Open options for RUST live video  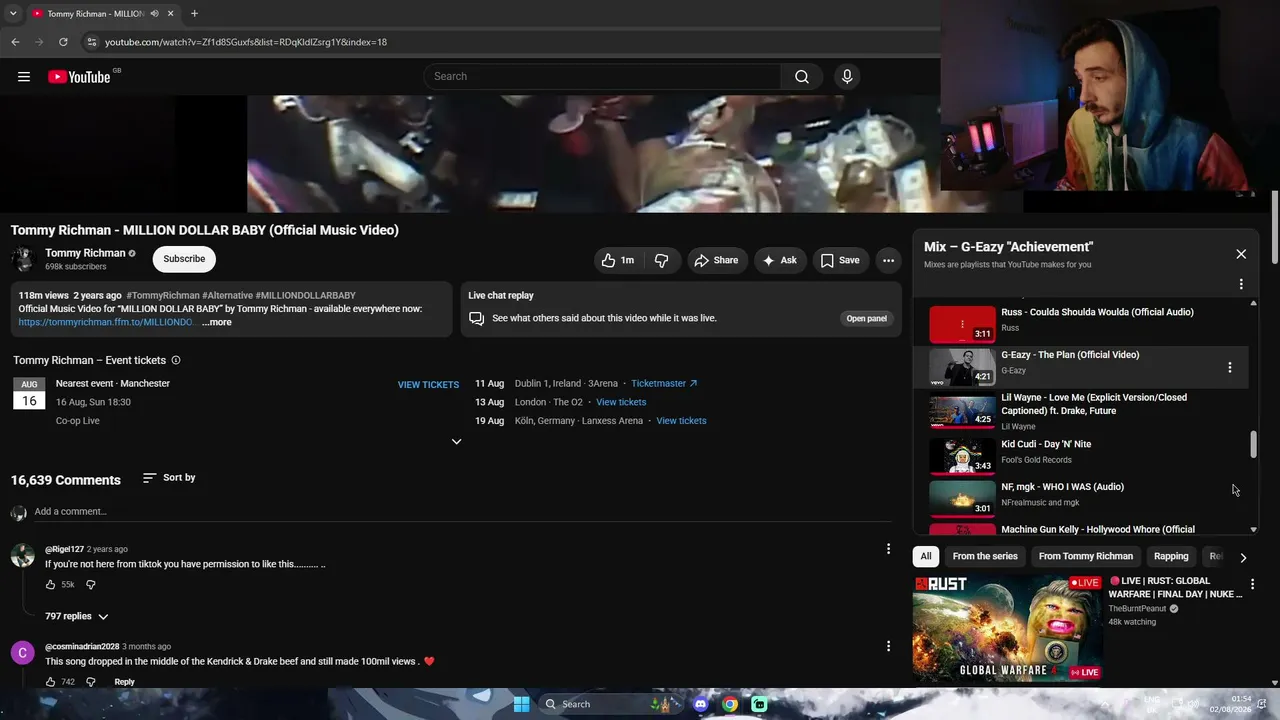(x=1252, y=584)
